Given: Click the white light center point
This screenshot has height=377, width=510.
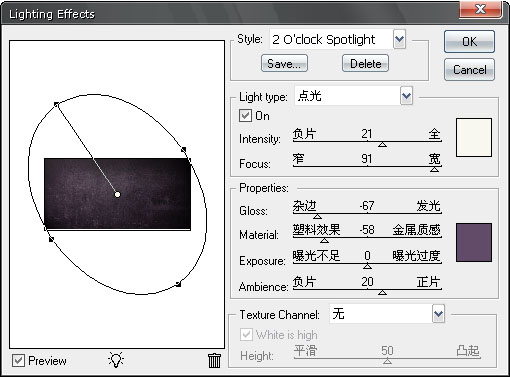Looking at the screenshot, I should (x=117, y=194).
